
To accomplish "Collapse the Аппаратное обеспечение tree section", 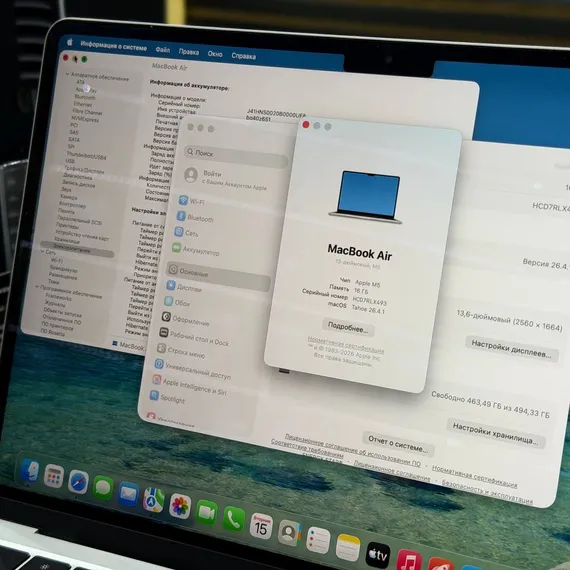I will [68, 74].
